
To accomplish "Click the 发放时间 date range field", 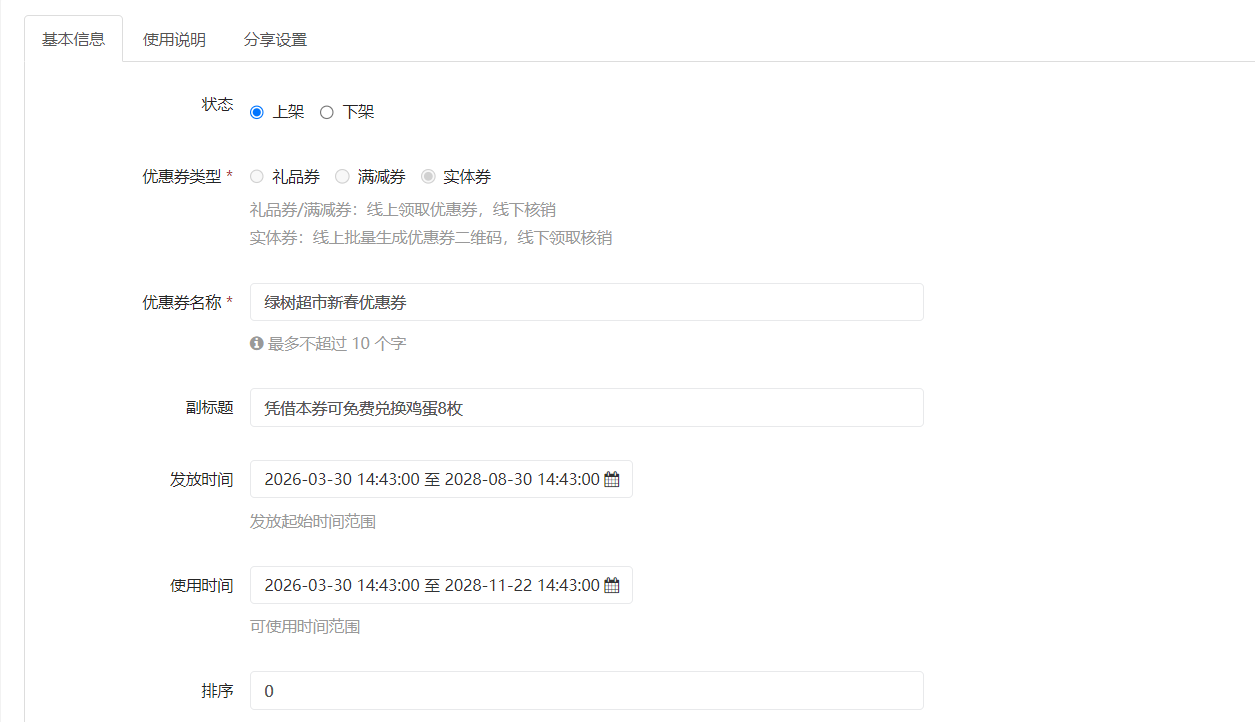I will [441, 479].
